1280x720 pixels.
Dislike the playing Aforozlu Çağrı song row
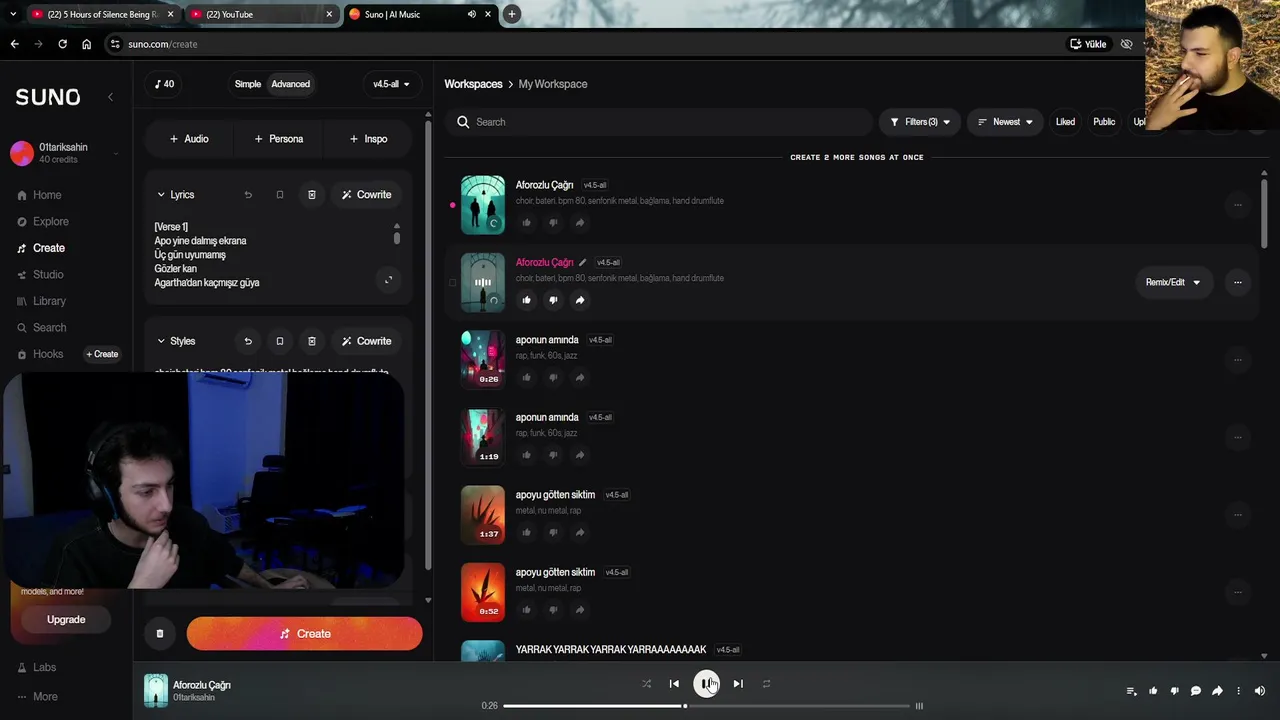pos(553,300)
